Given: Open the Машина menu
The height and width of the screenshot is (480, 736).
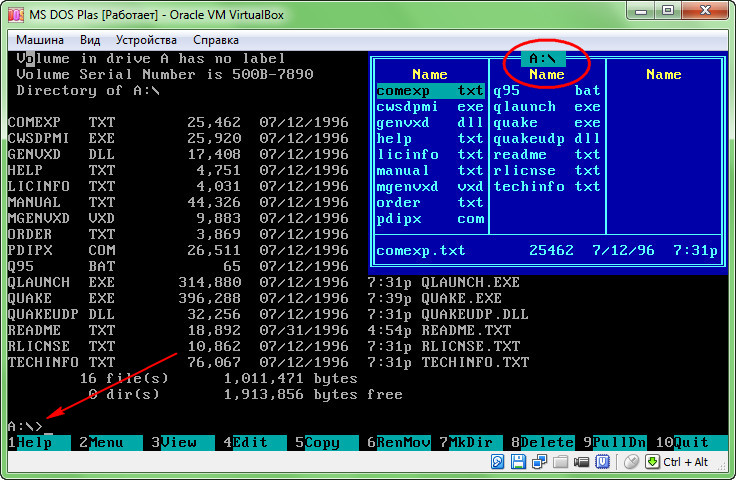Looking at the screenshot, I should coord(40,40).
